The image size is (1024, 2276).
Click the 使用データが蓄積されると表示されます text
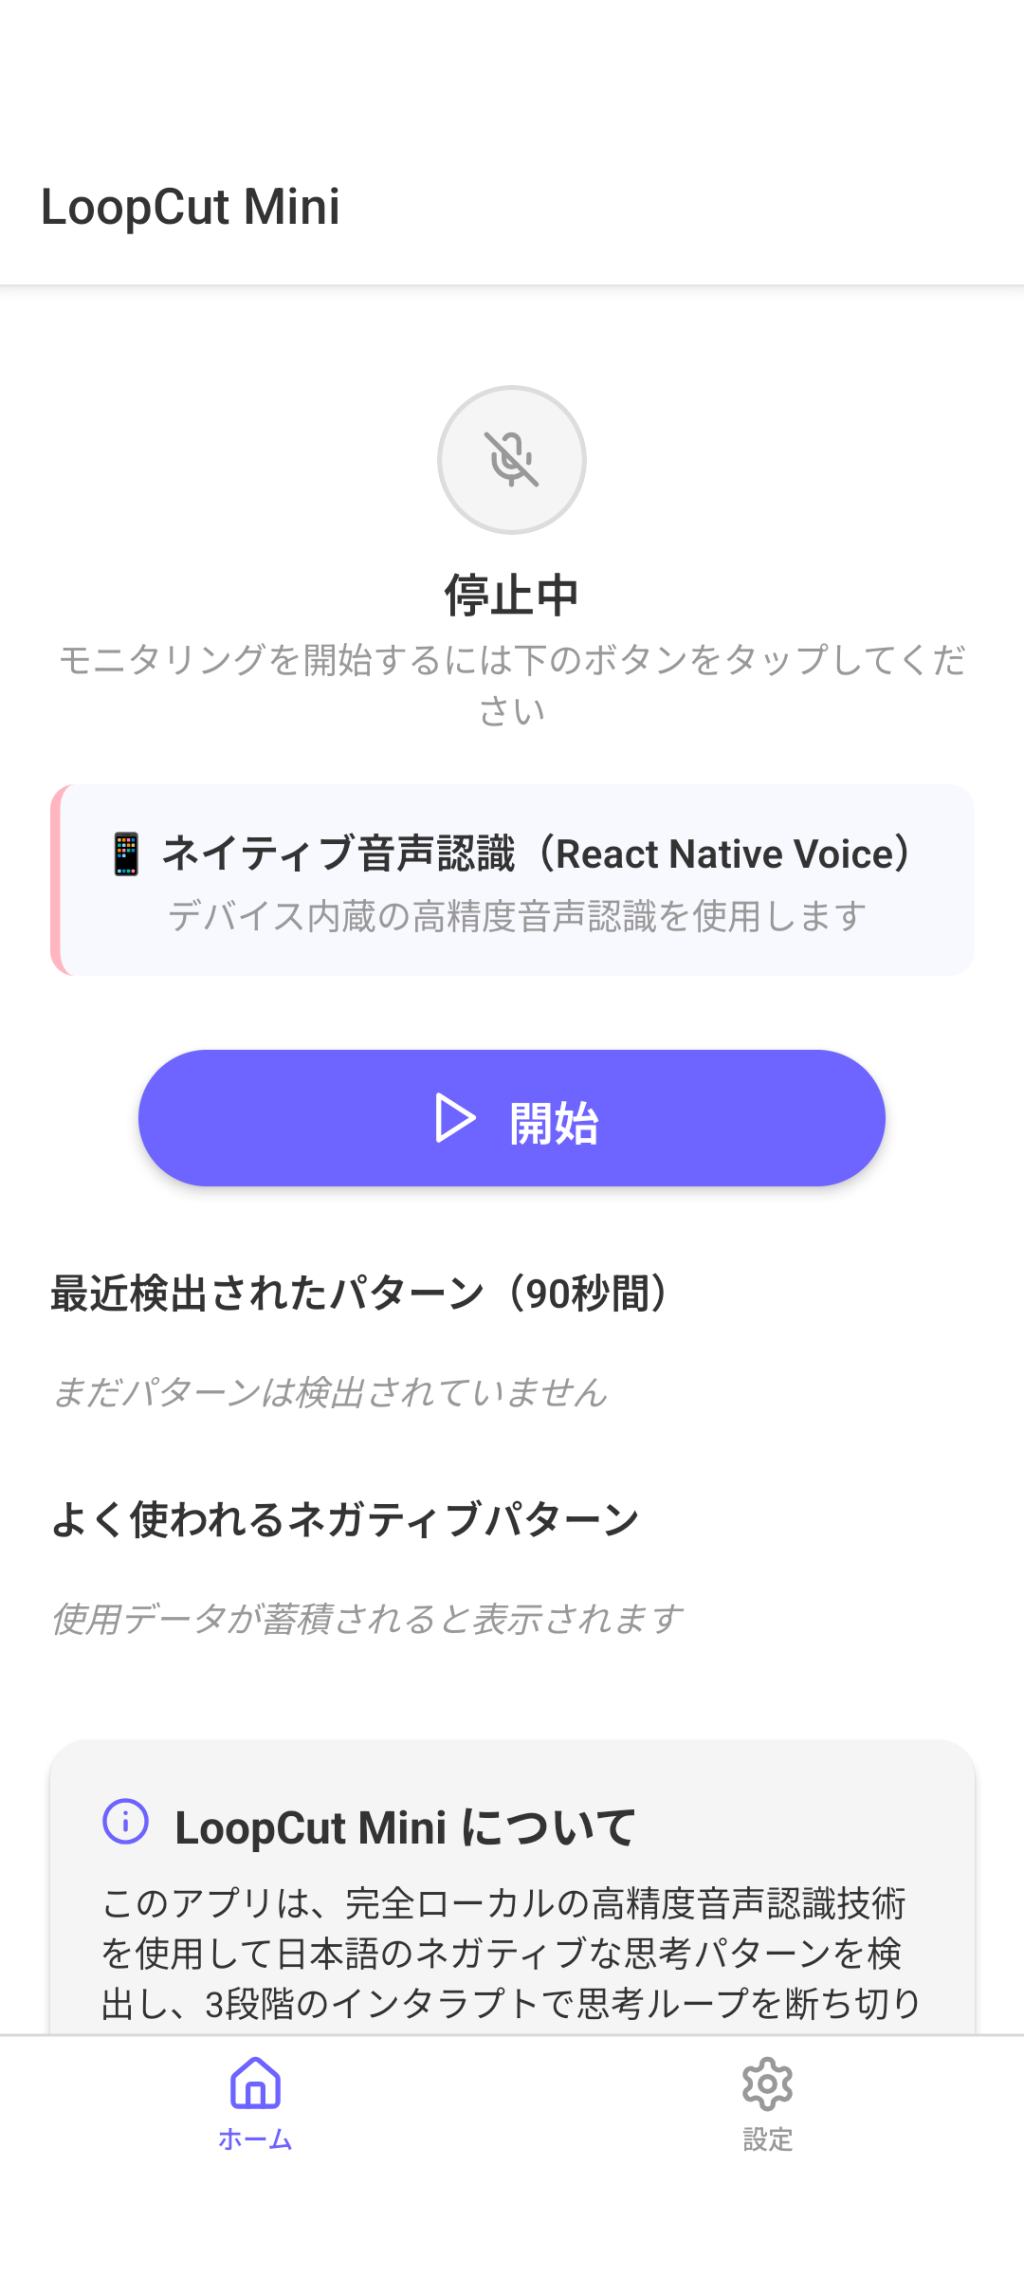366,1618
